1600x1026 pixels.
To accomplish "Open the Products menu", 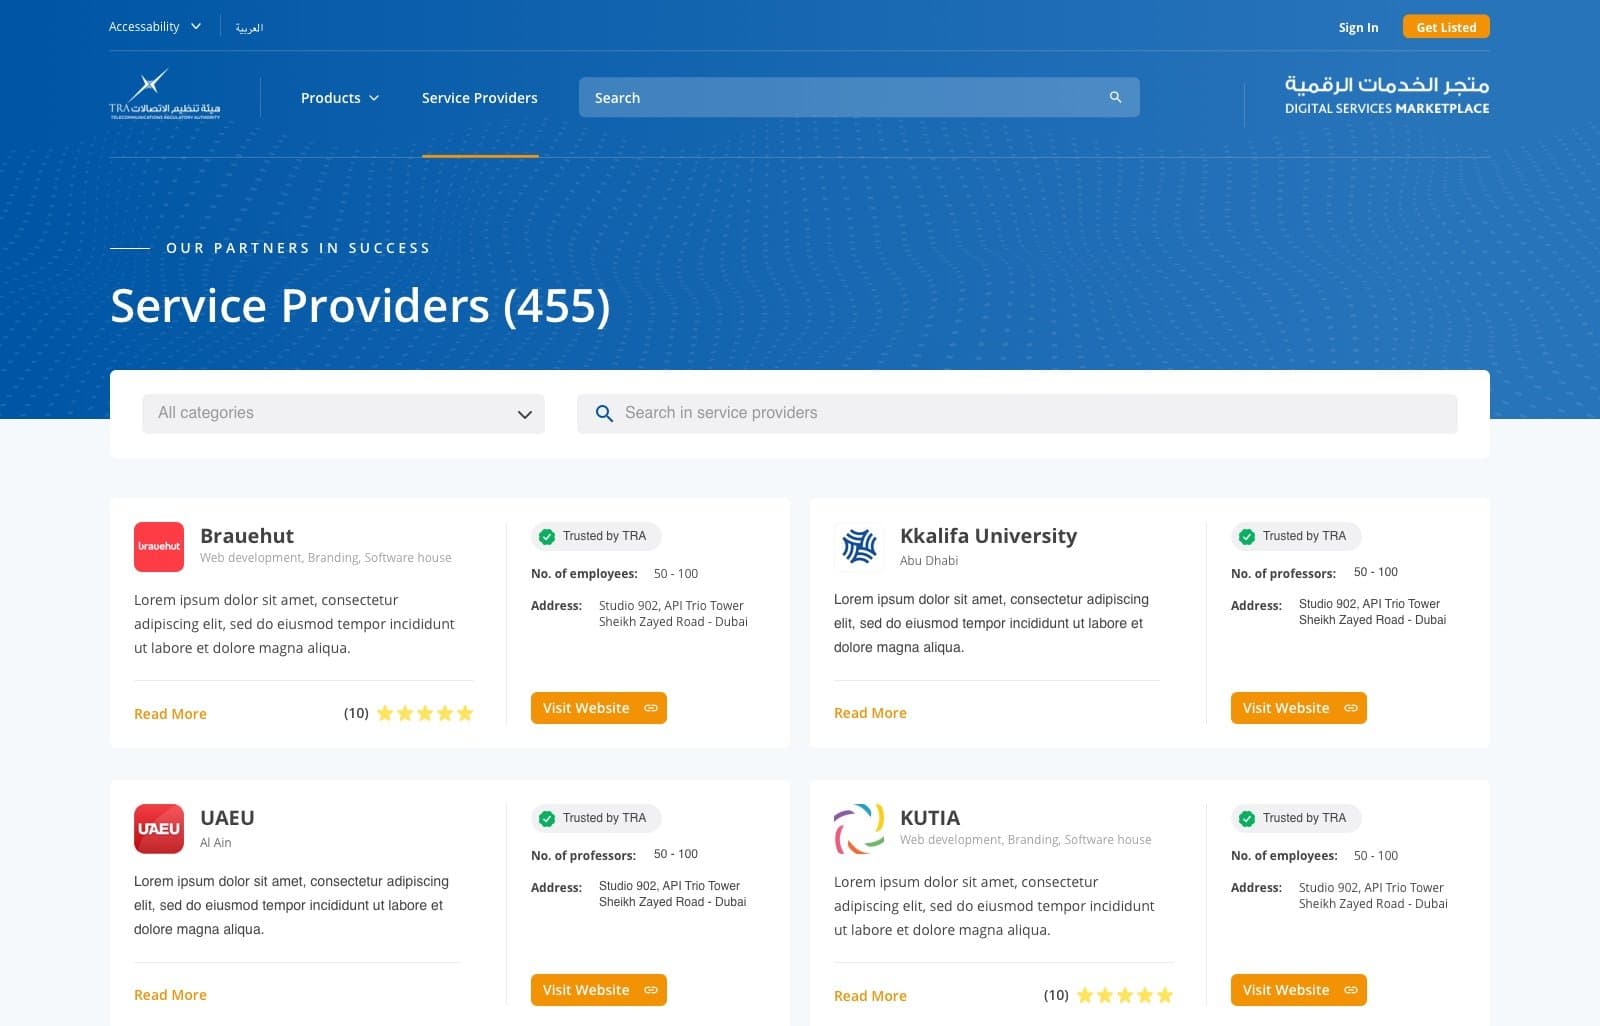I will click(x=340, y=98).
